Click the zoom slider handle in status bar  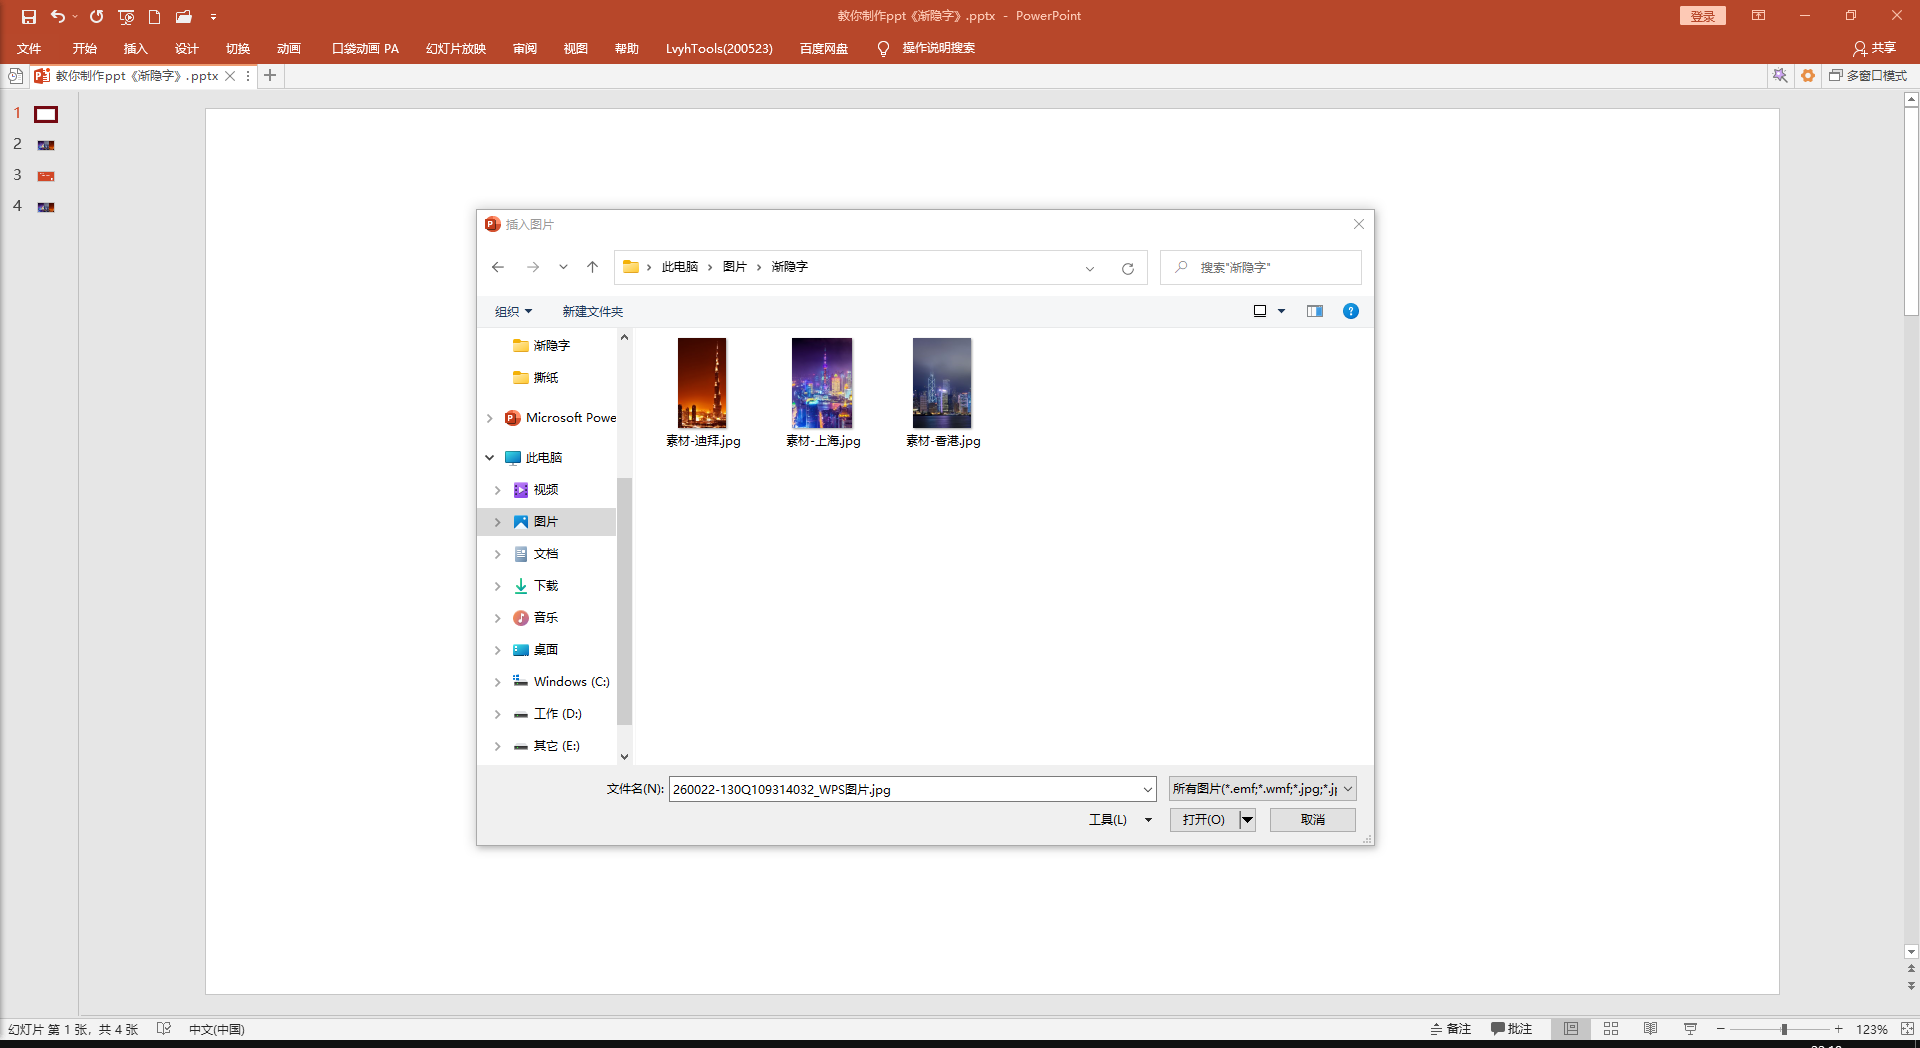(x=1783, y=1029)
